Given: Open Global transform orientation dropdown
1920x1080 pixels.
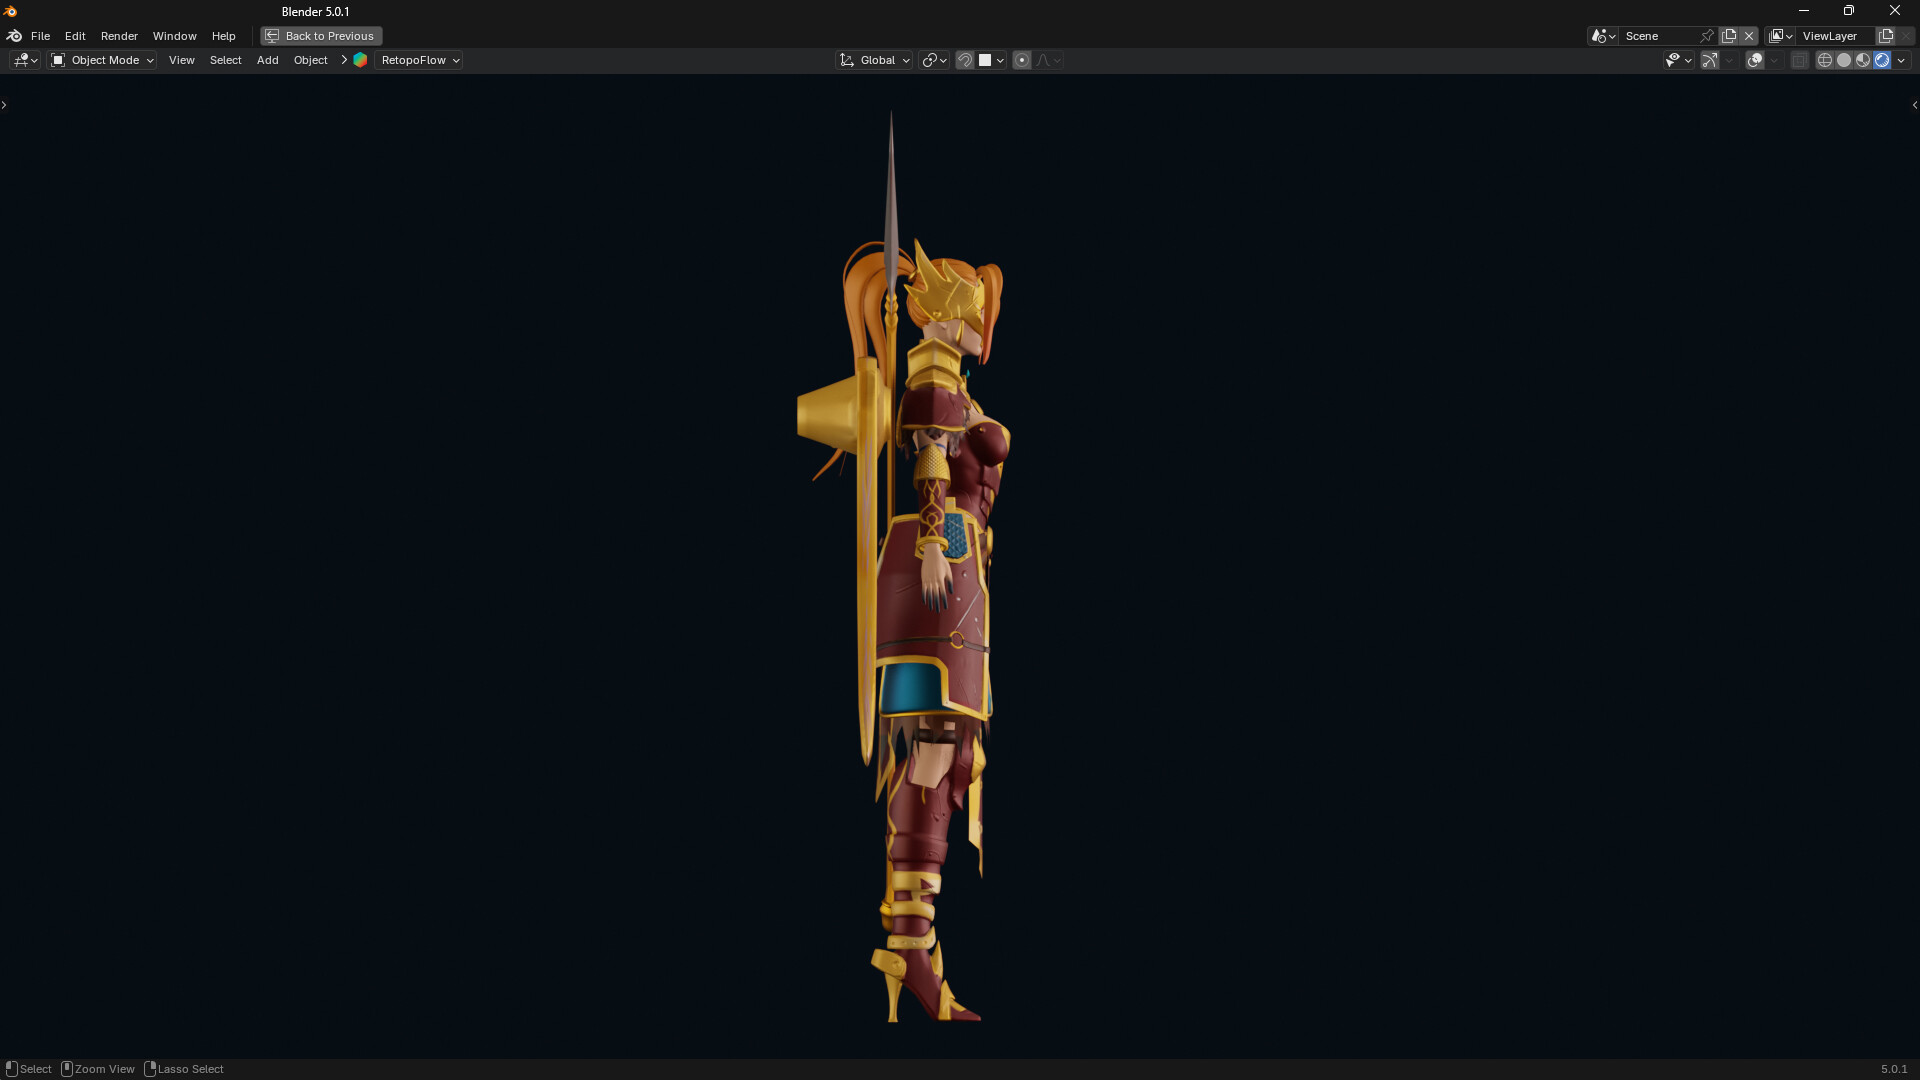Looking at the screenshot, I should coord(875,60).
